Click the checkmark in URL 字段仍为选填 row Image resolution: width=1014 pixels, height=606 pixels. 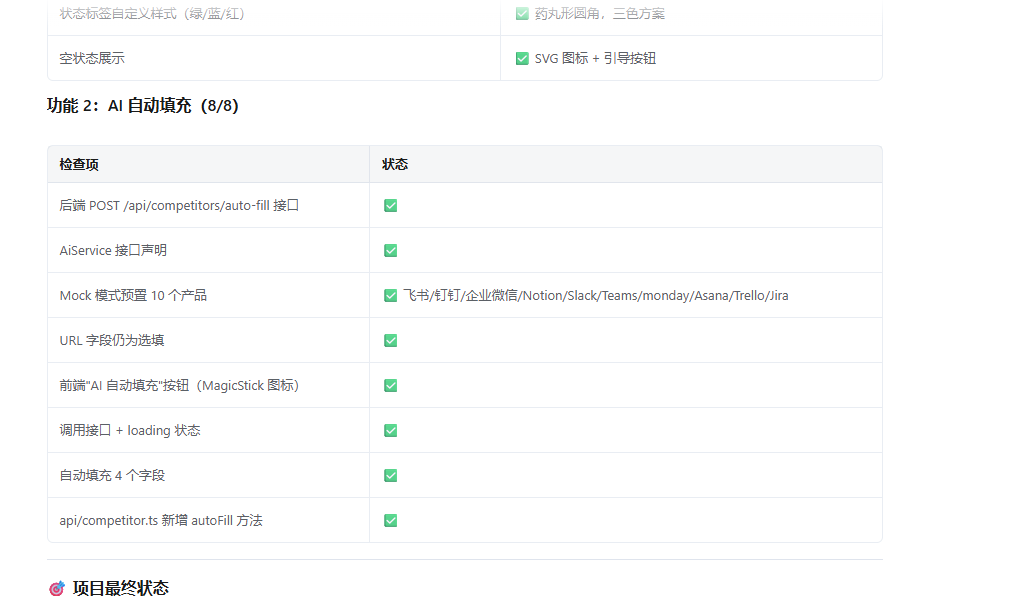(x=390, y=340)
